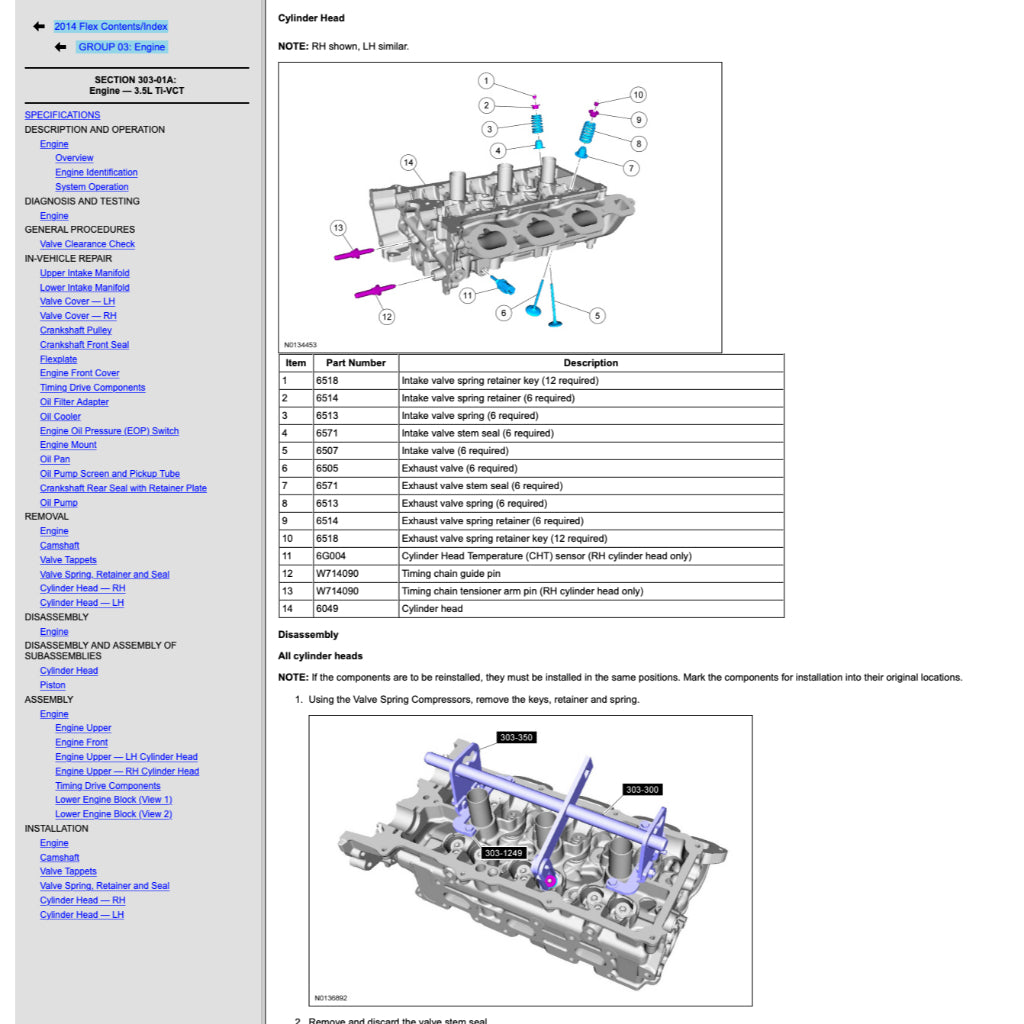This screenshot has width=1024, height=1024.
Task: Open Cylinder Head — LH under Installation
Action: pos(82,915)
